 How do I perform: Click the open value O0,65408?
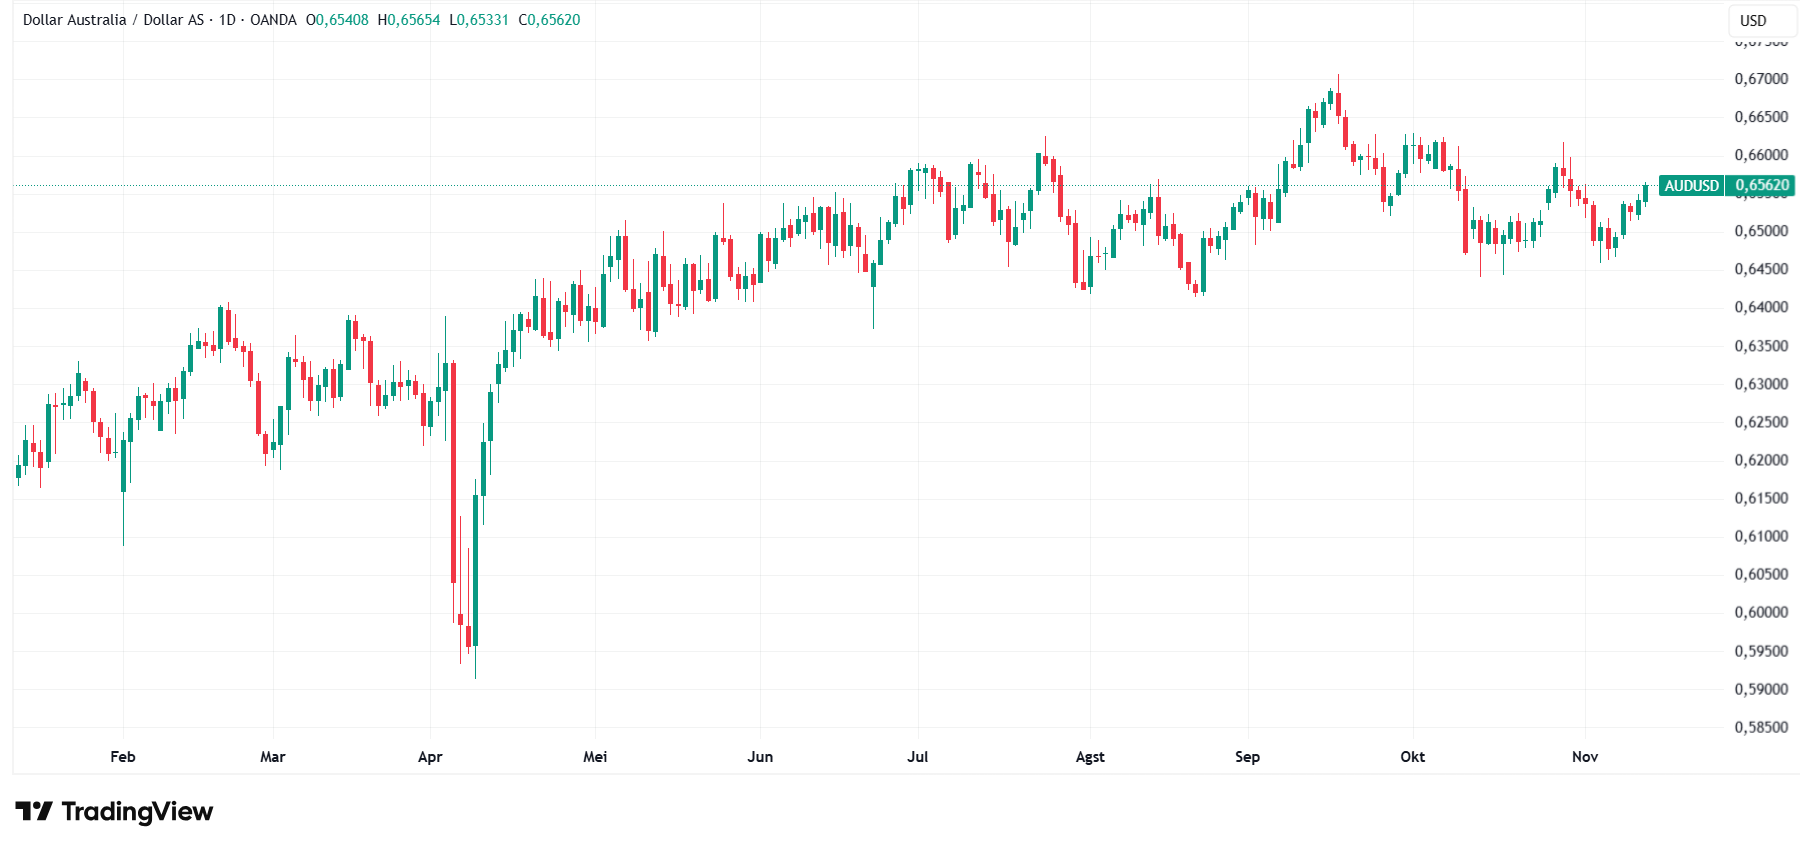[x=337, y=20]
